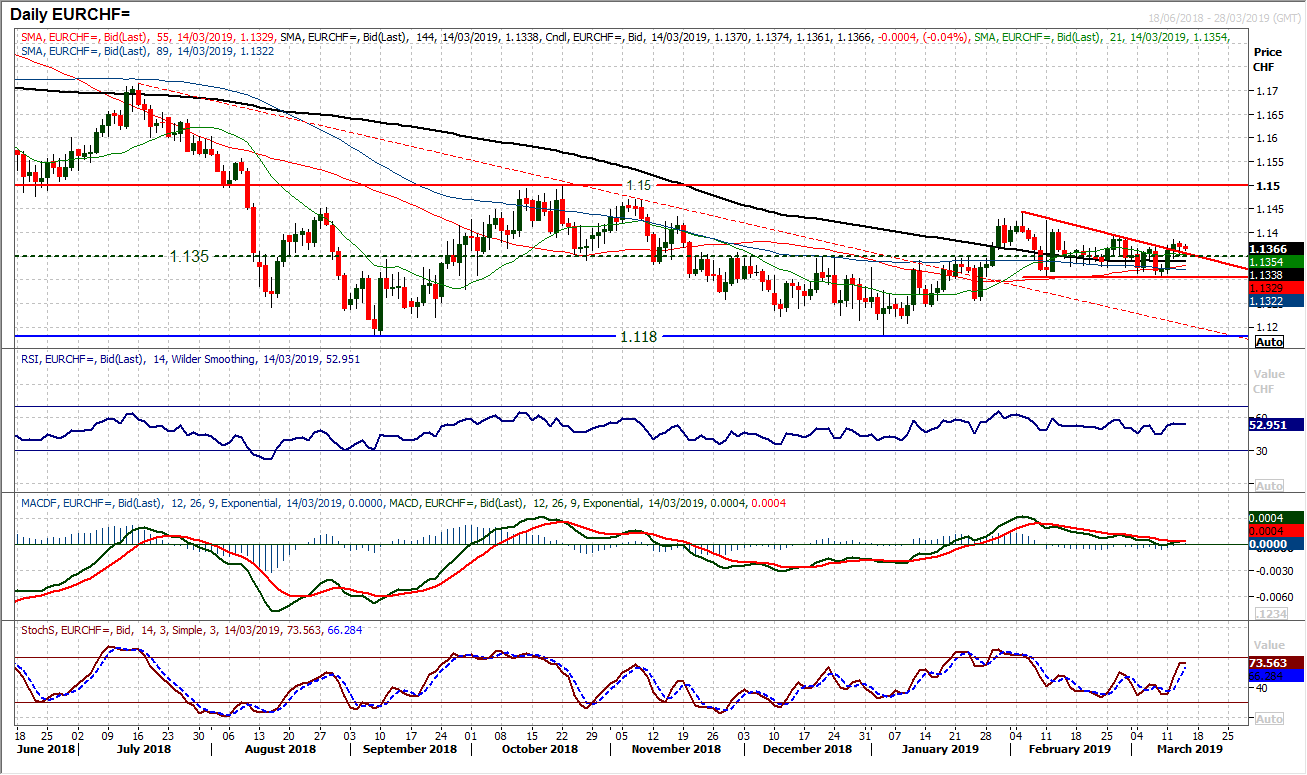Click the red 1.1329 SMA value tag
The height and width of the screenshot is (775, 1307).
click(x=1273, y=287)
